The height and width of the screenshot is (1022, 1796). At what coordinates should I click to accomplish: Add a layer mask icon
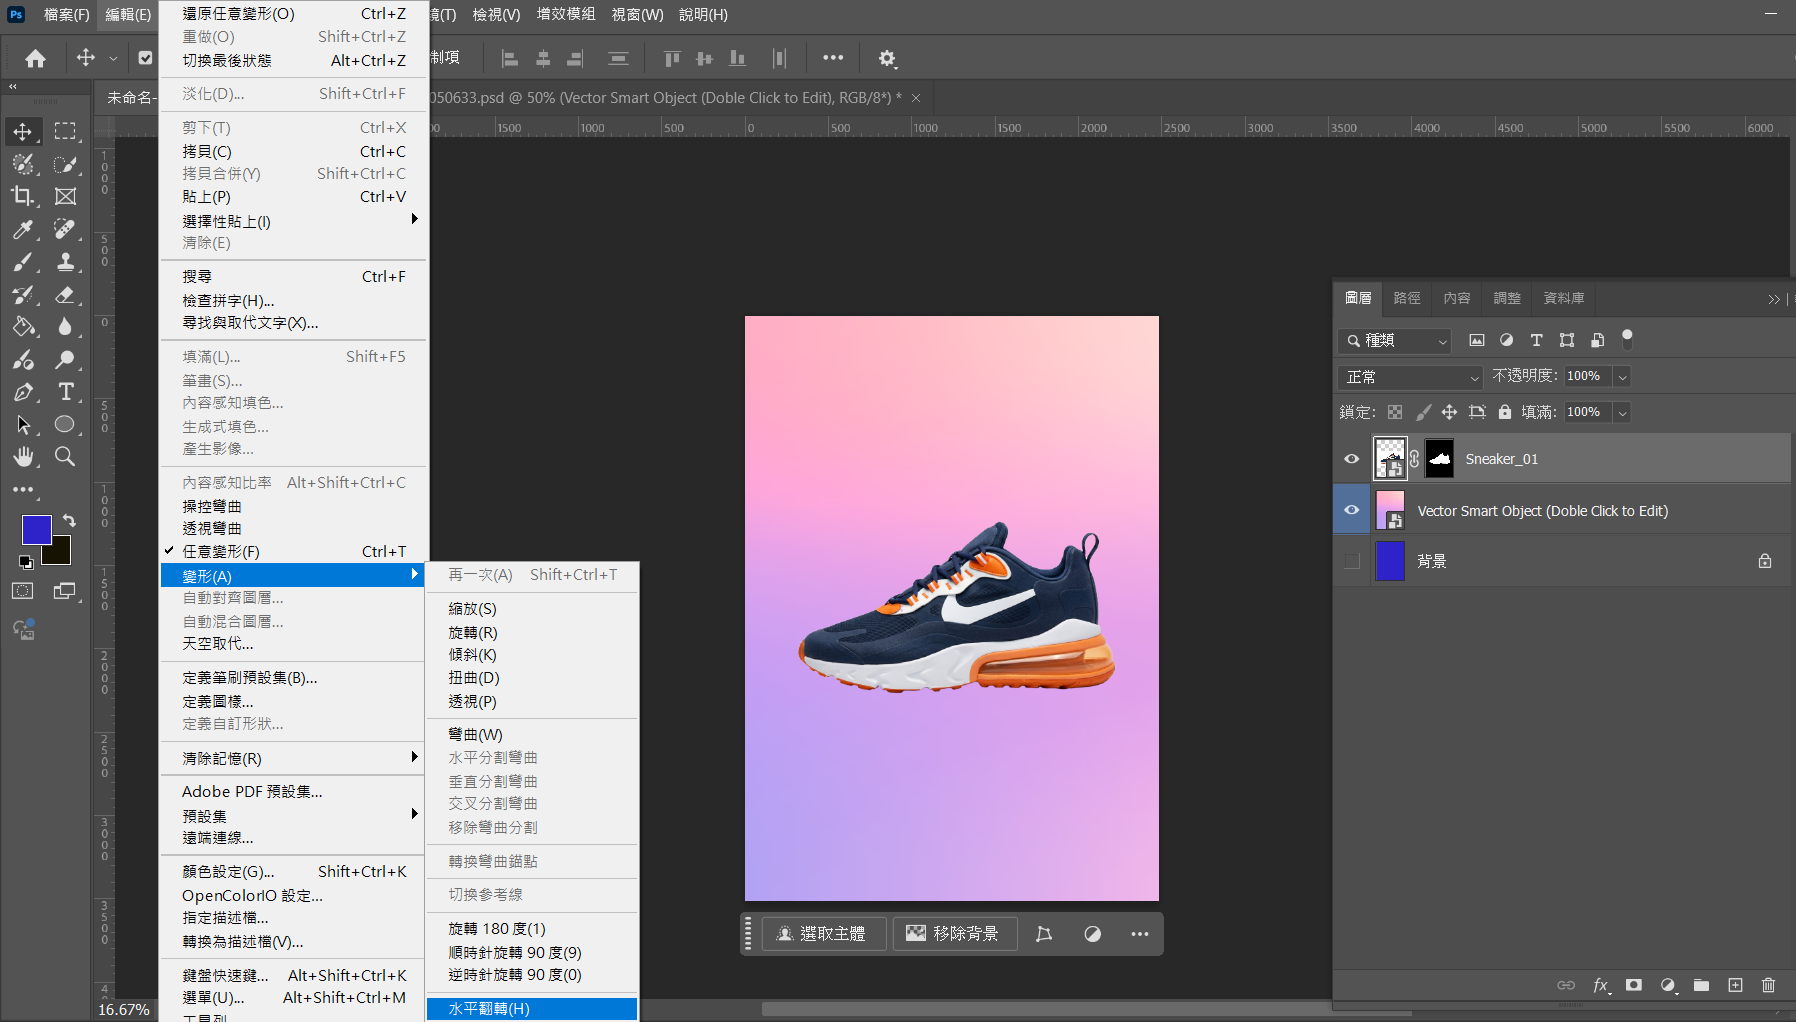pos(1634,985)
